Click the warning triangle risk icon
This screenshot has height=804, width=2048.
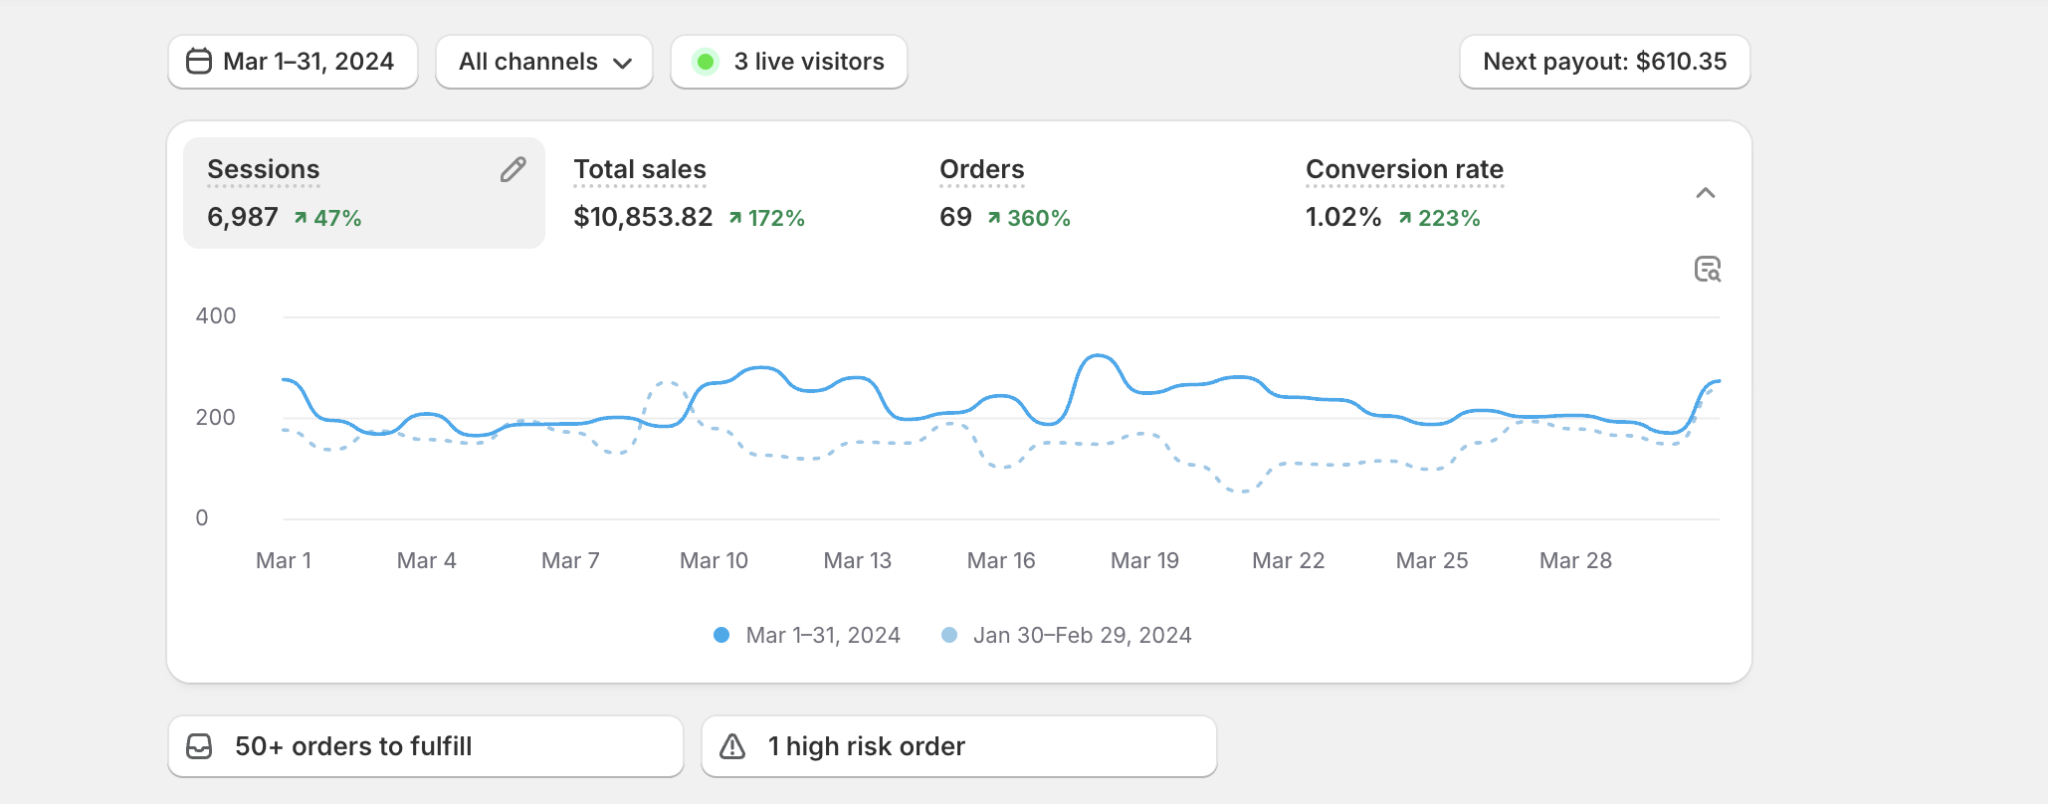click(x=733, y=747)
